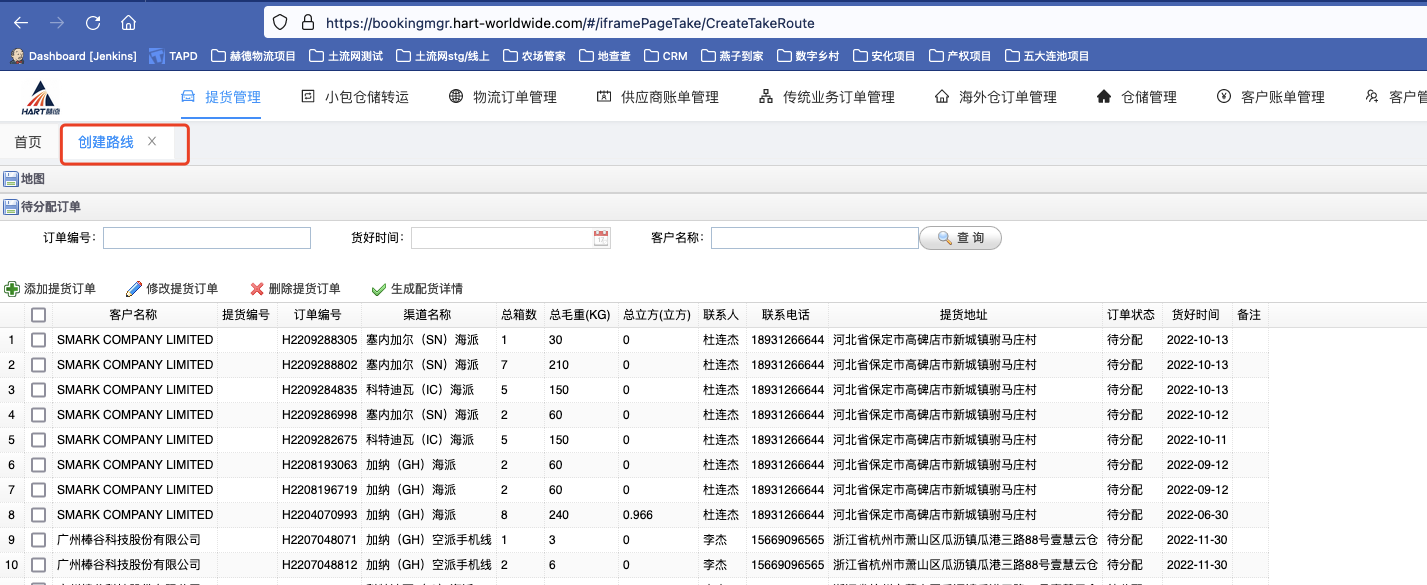Sort by the 货好时间 column header
The width and height of the screenshot is (1427, 585).
click(x=1195, y=315)
